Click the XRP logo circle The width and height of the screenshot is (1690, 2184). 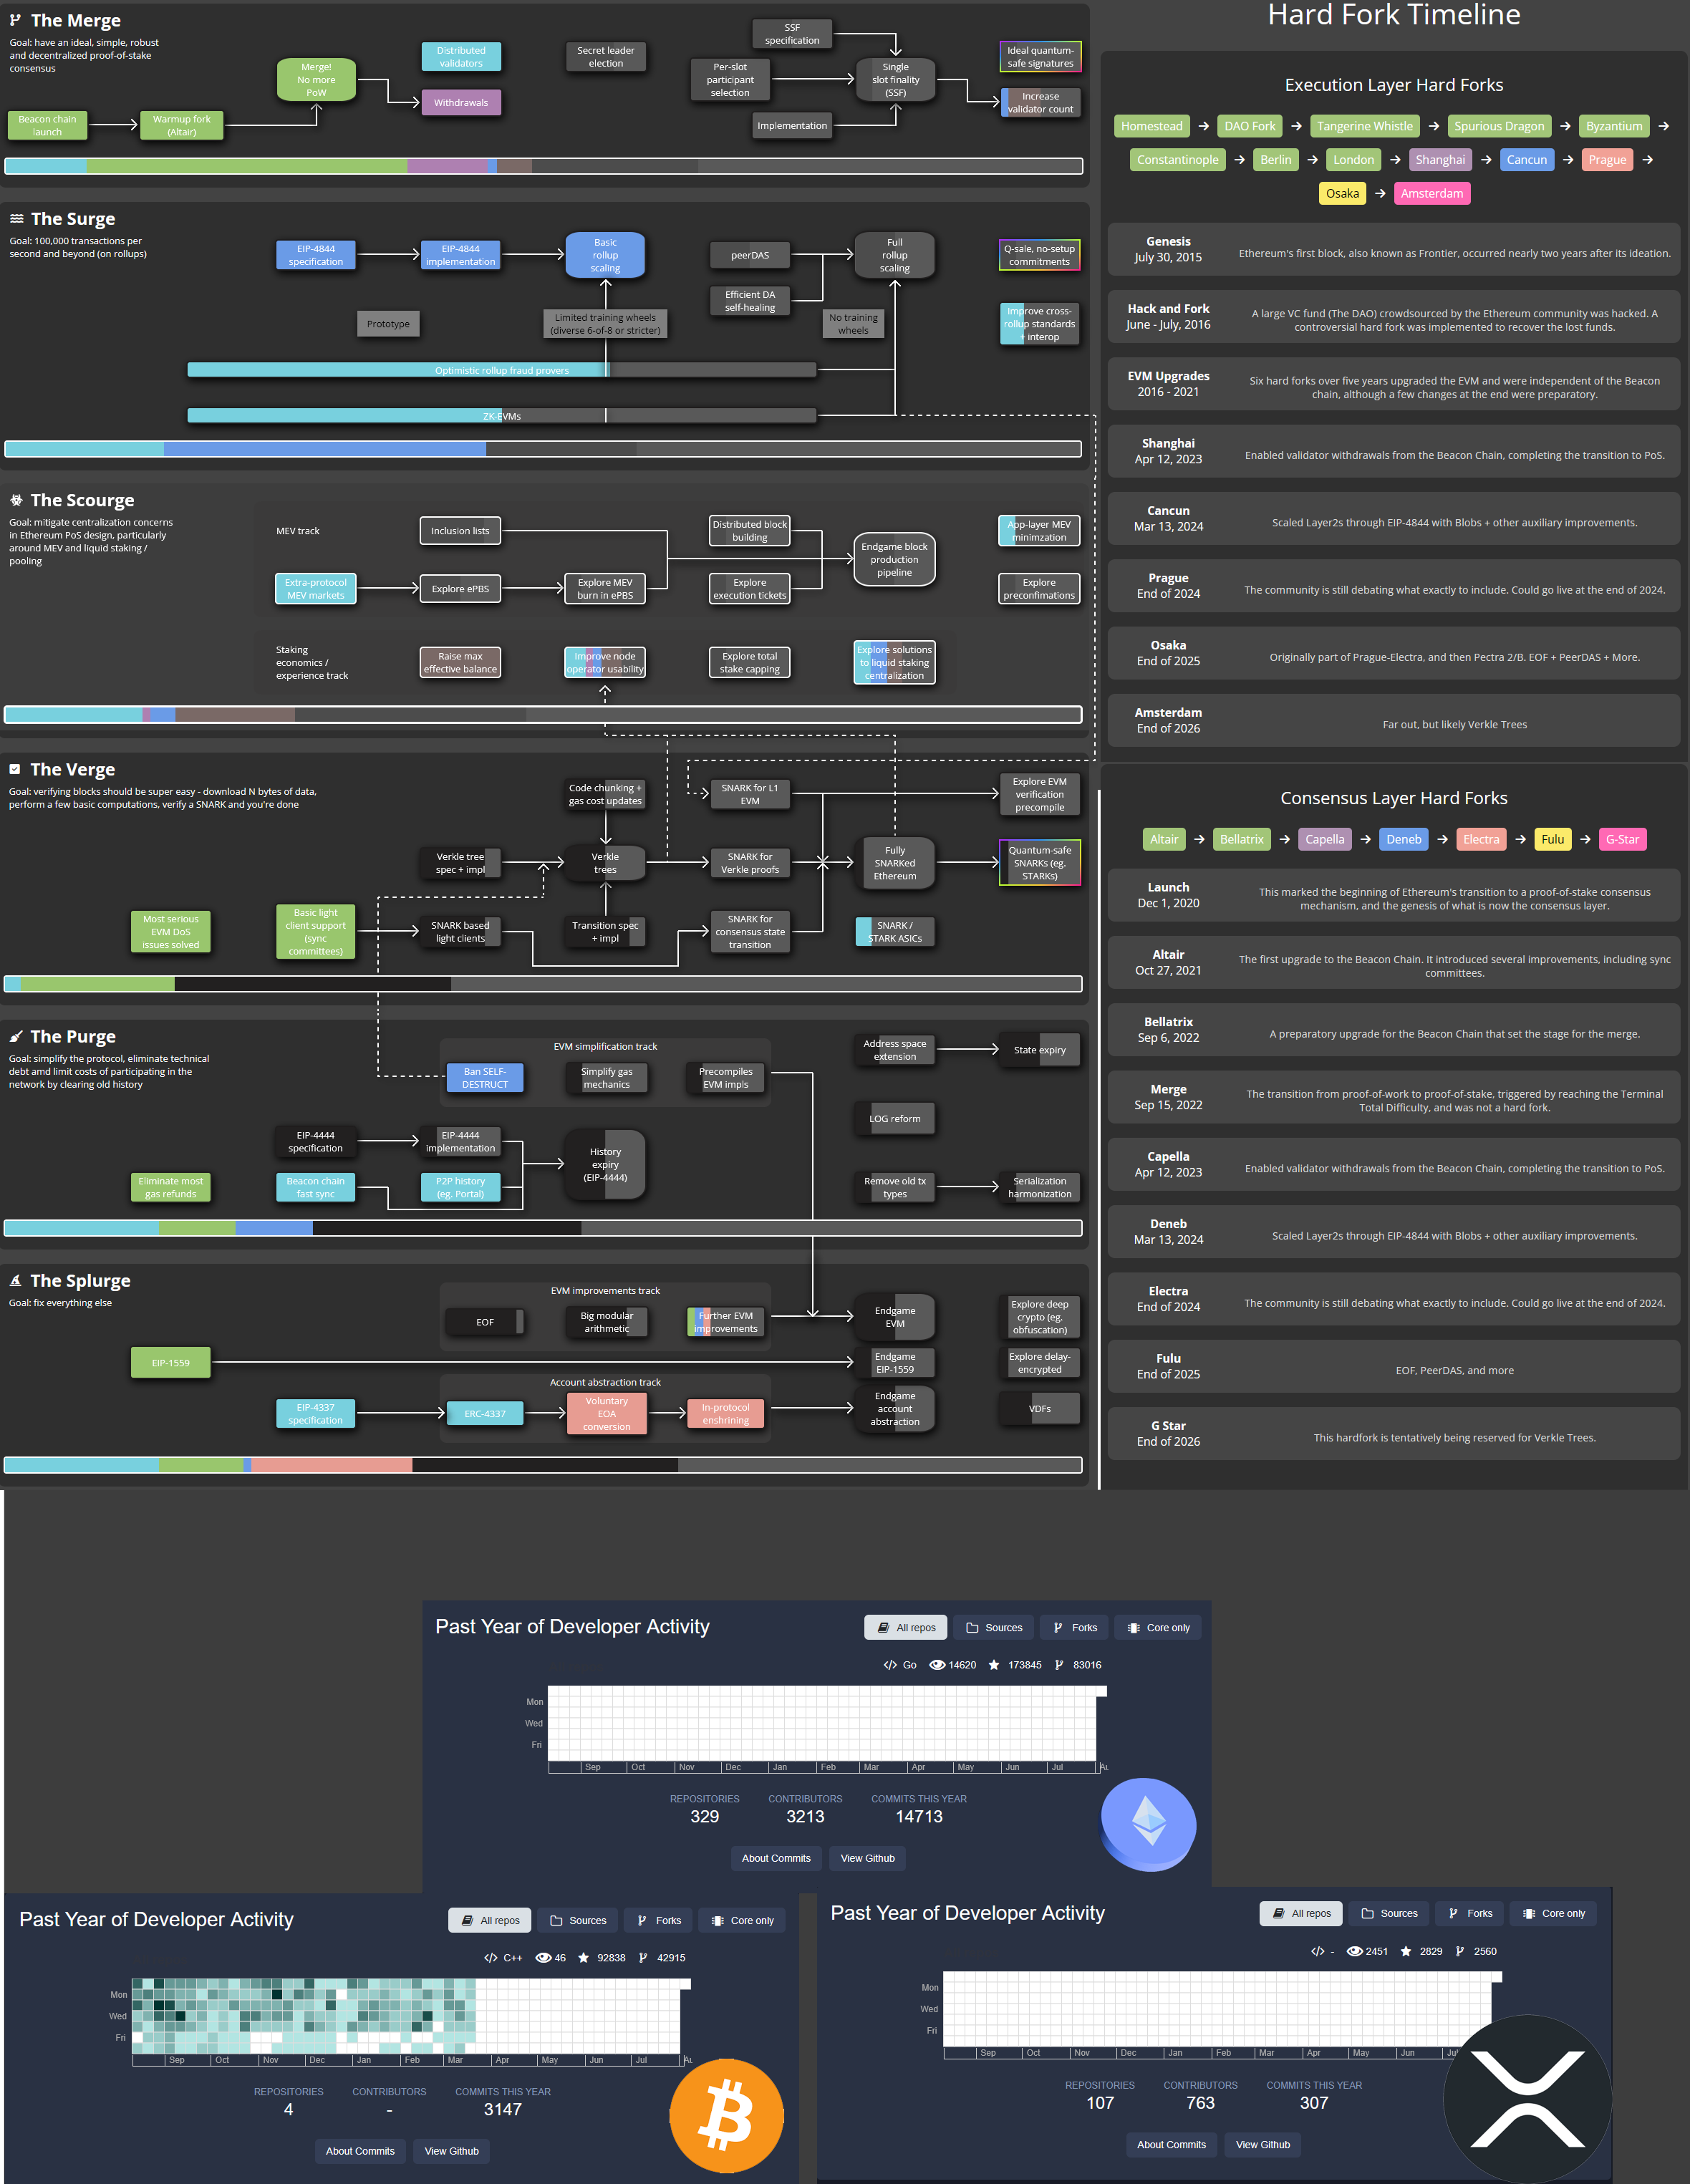(x=1527, y=2099)
